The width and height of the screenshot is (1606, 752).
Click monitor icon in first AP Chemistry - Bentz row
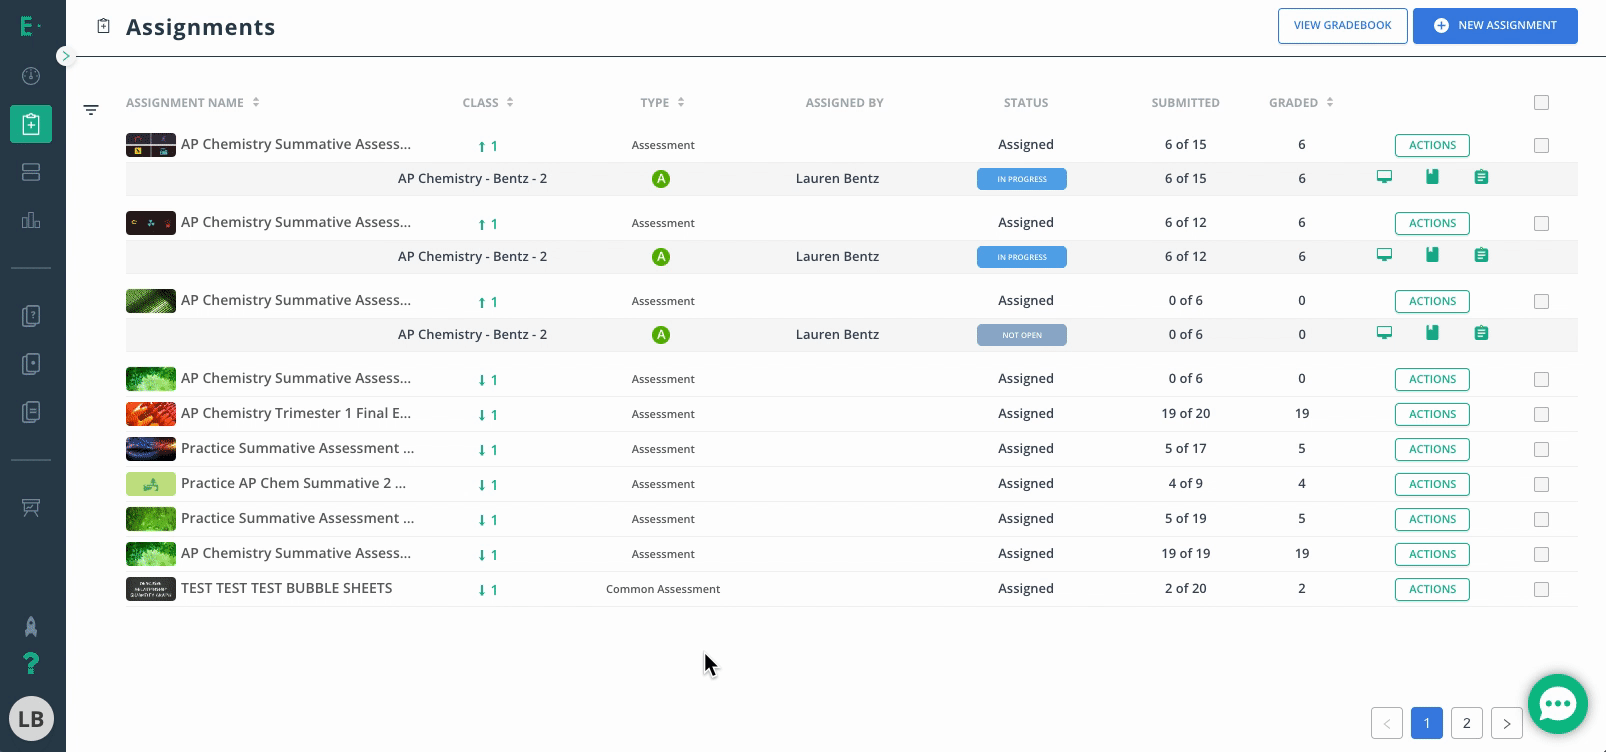click(1384, 178)
